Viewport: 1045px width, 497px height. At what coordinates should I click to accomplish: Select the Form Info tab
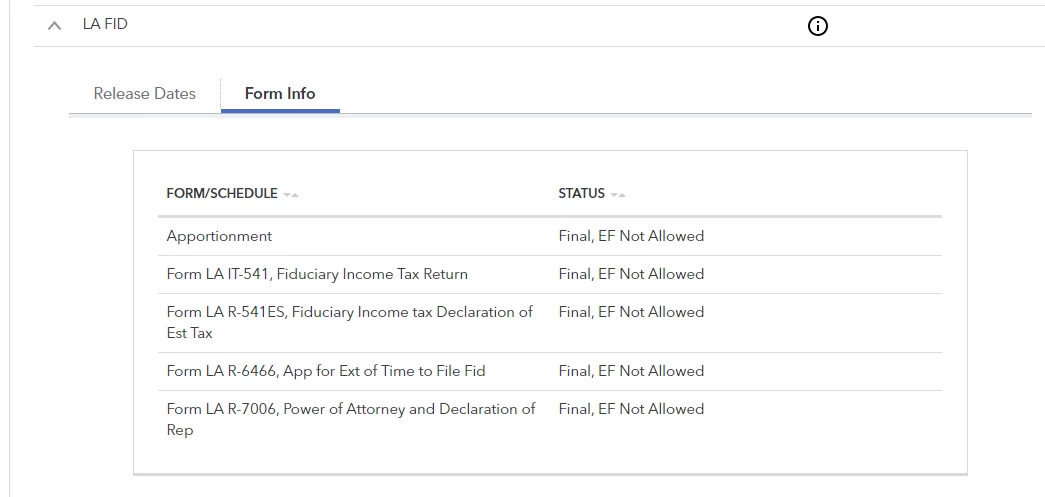coord(280,93)
